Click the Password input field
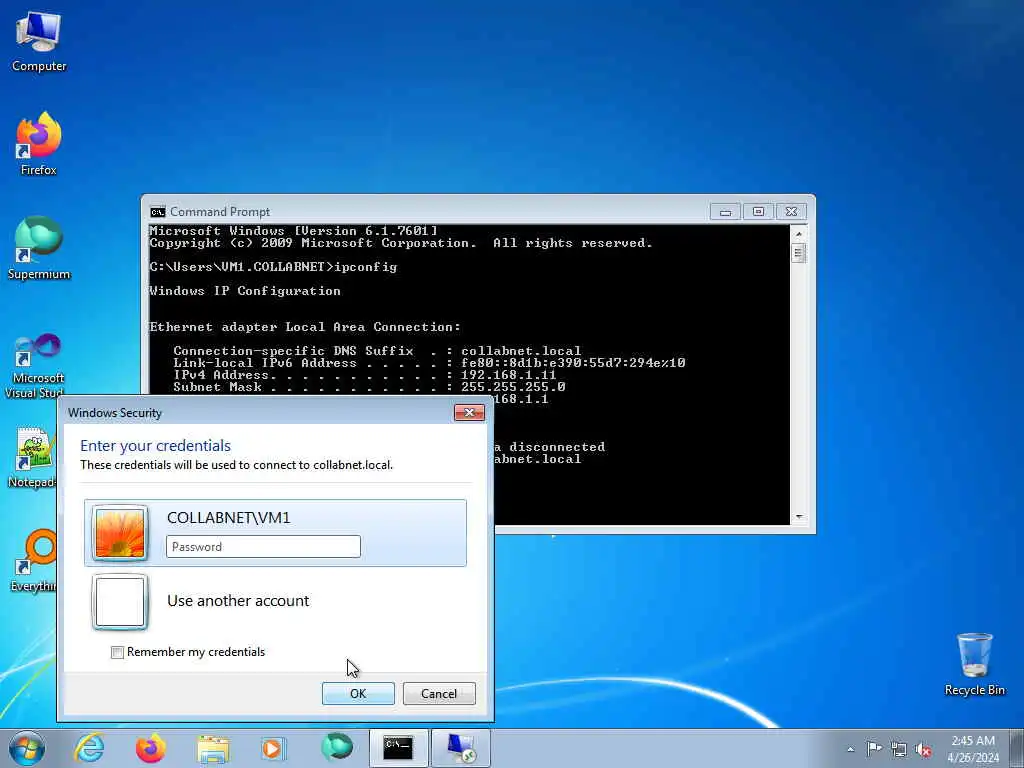The height and width of the screenshot is (768, 1024). (263, 547)
